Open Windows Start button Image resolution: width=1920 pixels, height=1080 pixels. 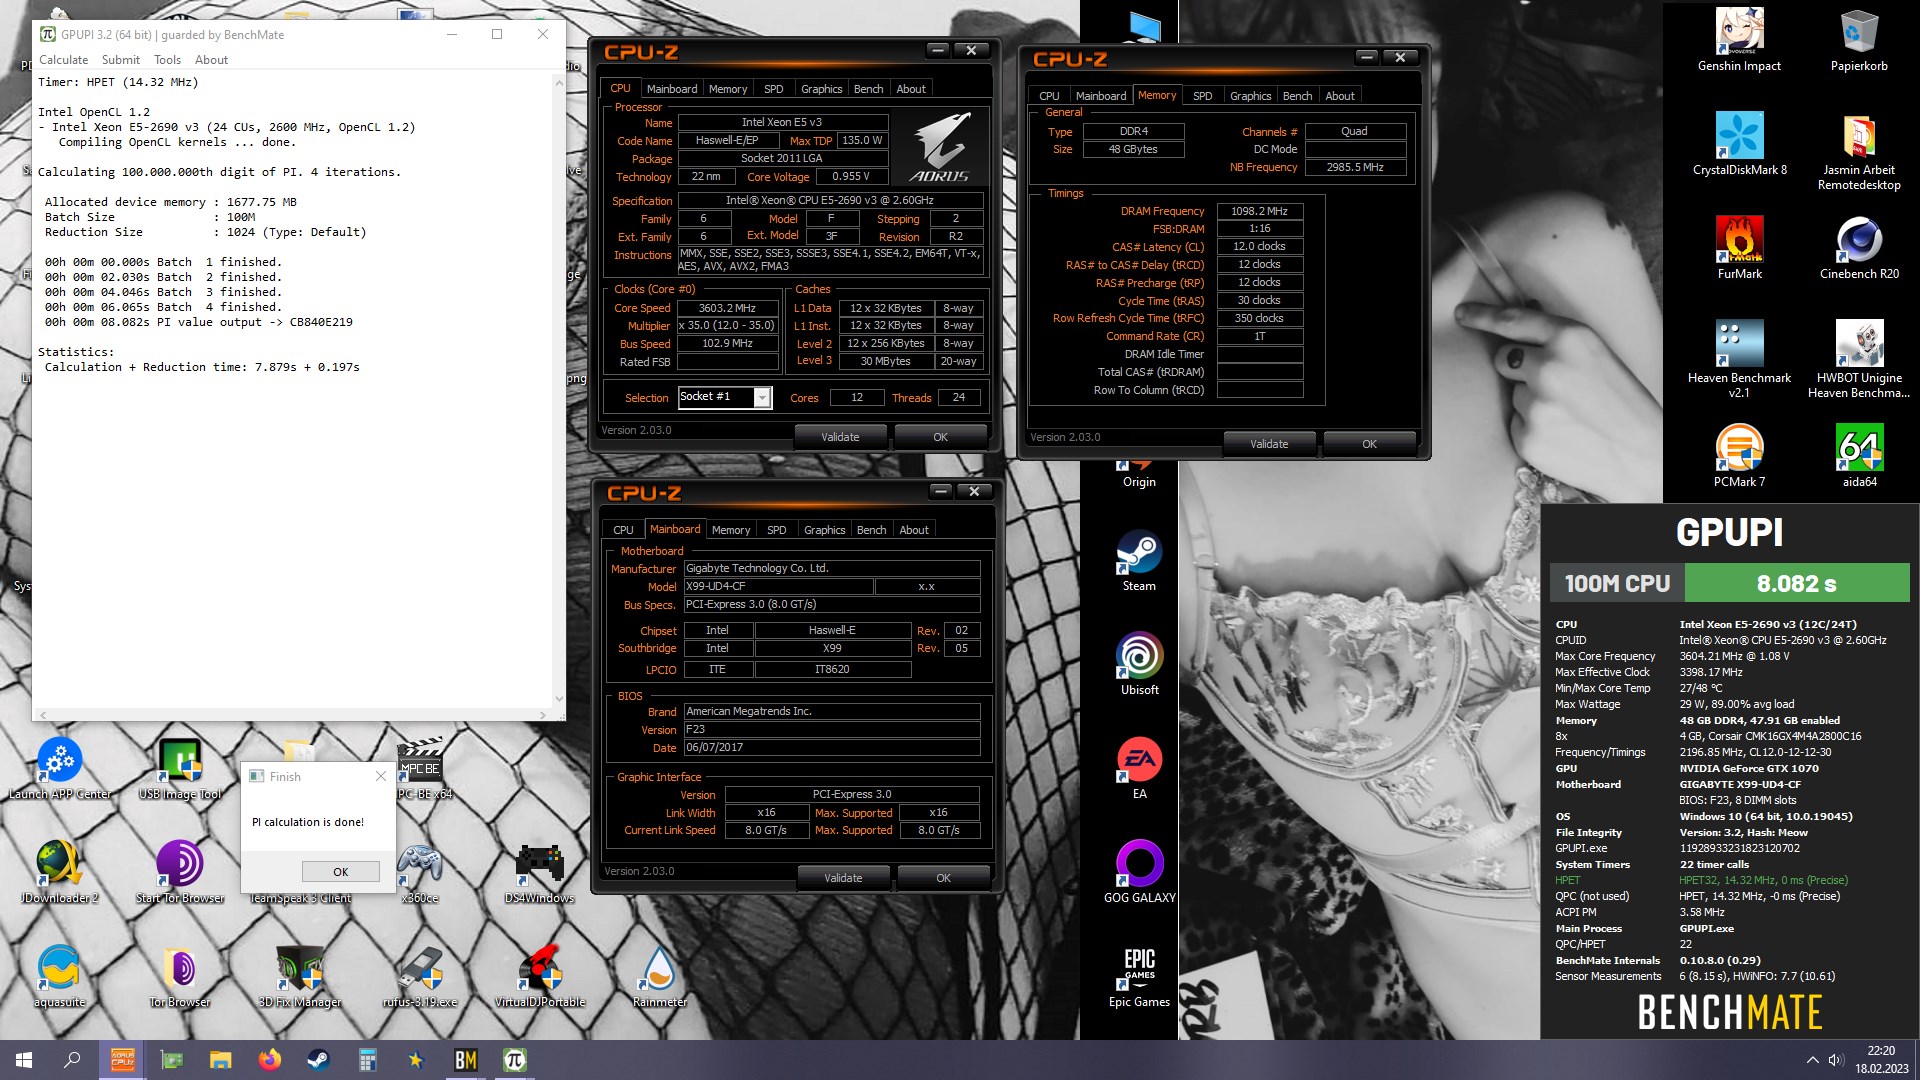click(x=24, y=1060)
